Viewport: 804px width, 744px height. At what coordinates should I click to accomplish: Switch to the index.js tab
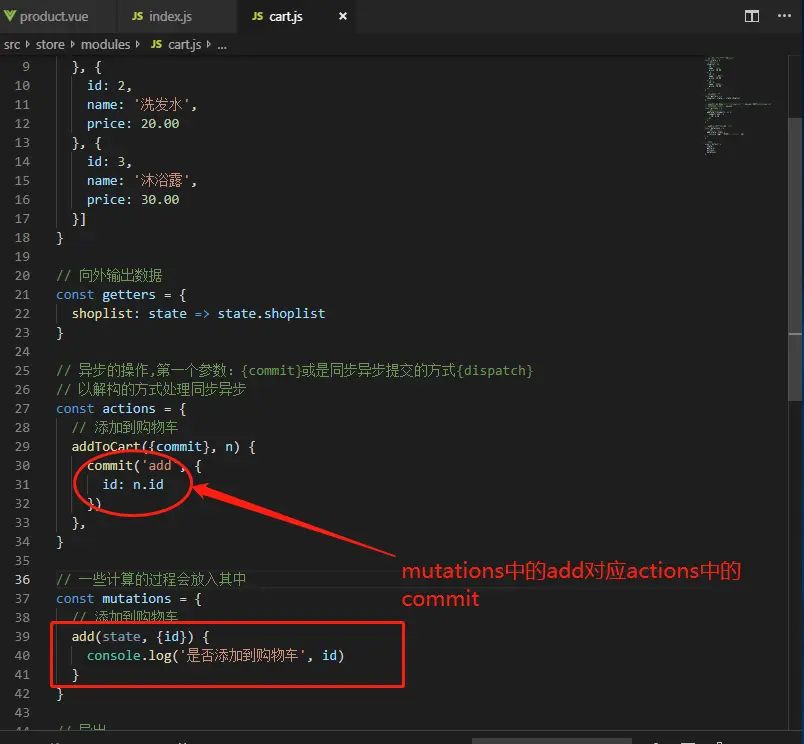(x=170, y=16)
